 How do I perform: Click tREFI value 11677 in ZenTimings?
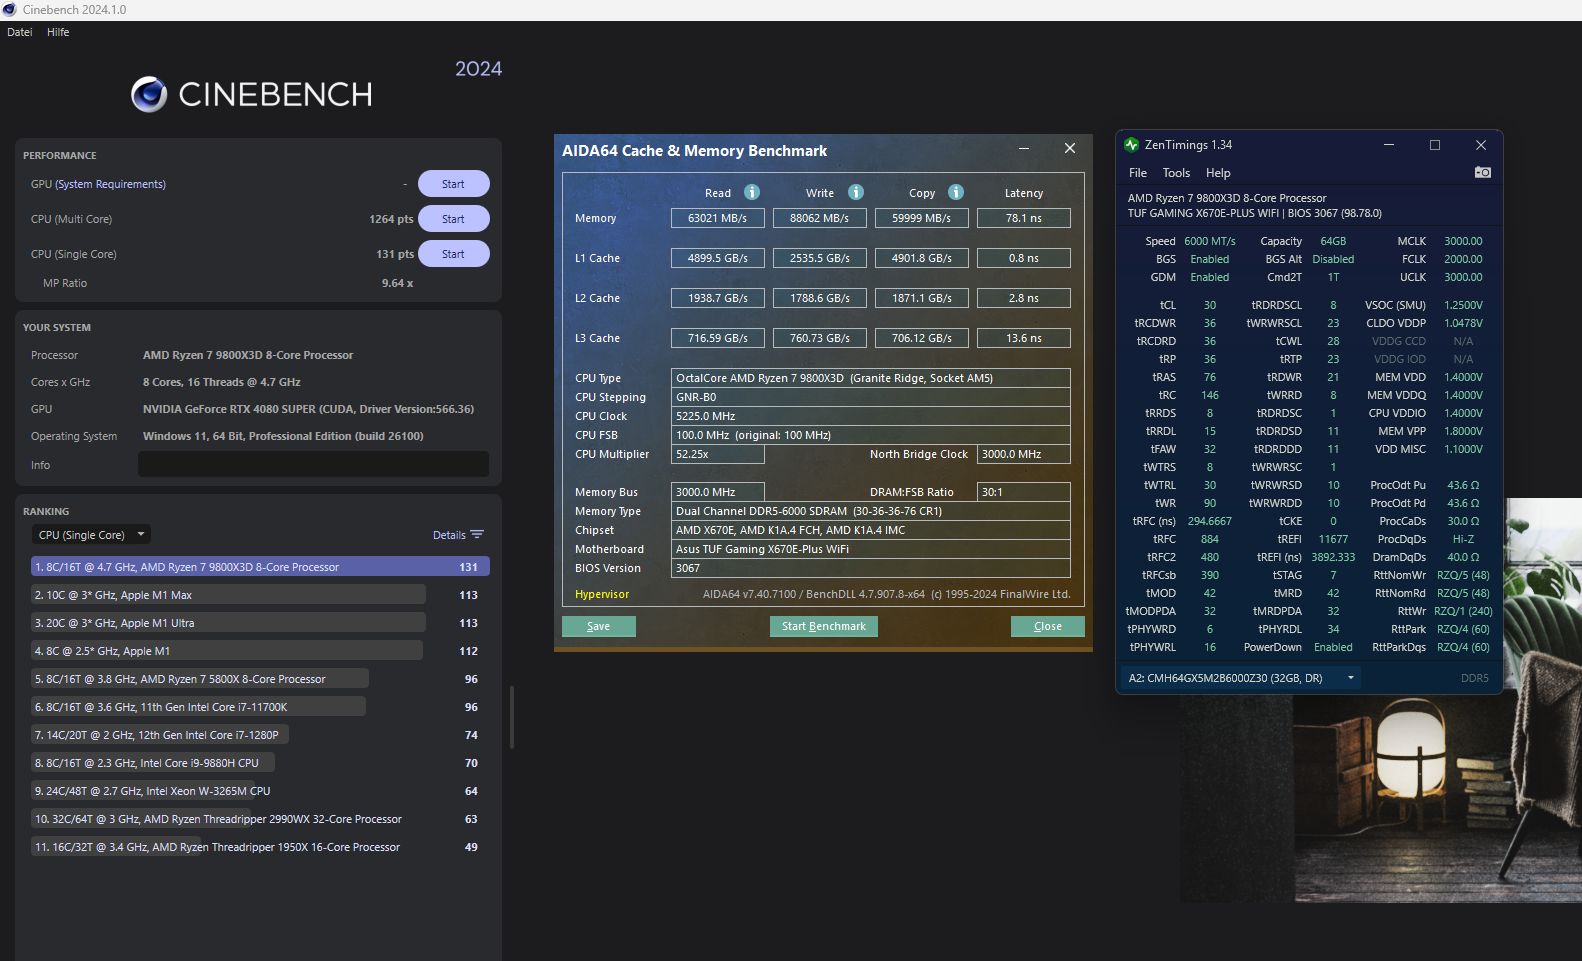pos(1333,539)
